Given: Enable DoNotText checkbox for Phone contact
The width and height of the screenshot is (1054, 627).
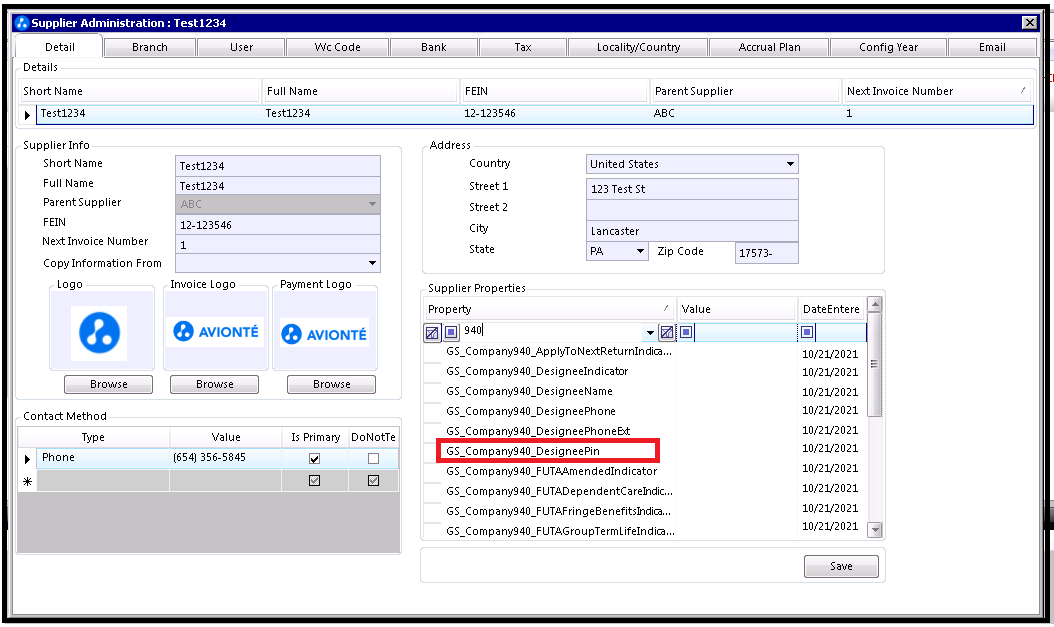Looking at the screenshot, I should coord(373,458).
